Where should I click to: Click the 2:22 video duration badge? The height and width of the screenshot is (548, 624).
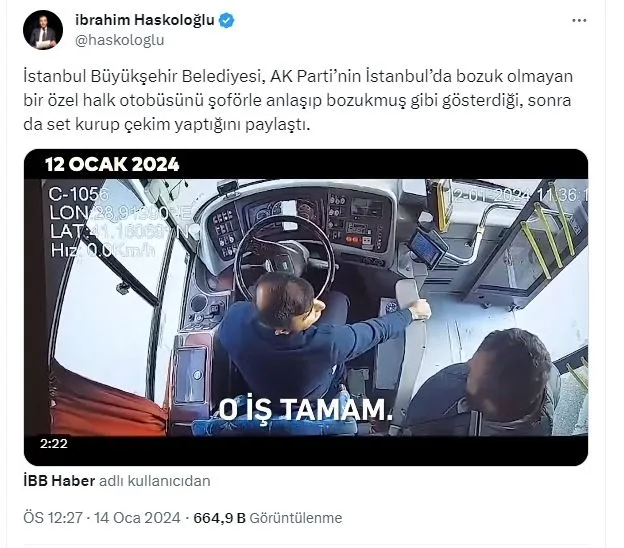[54, 443]
